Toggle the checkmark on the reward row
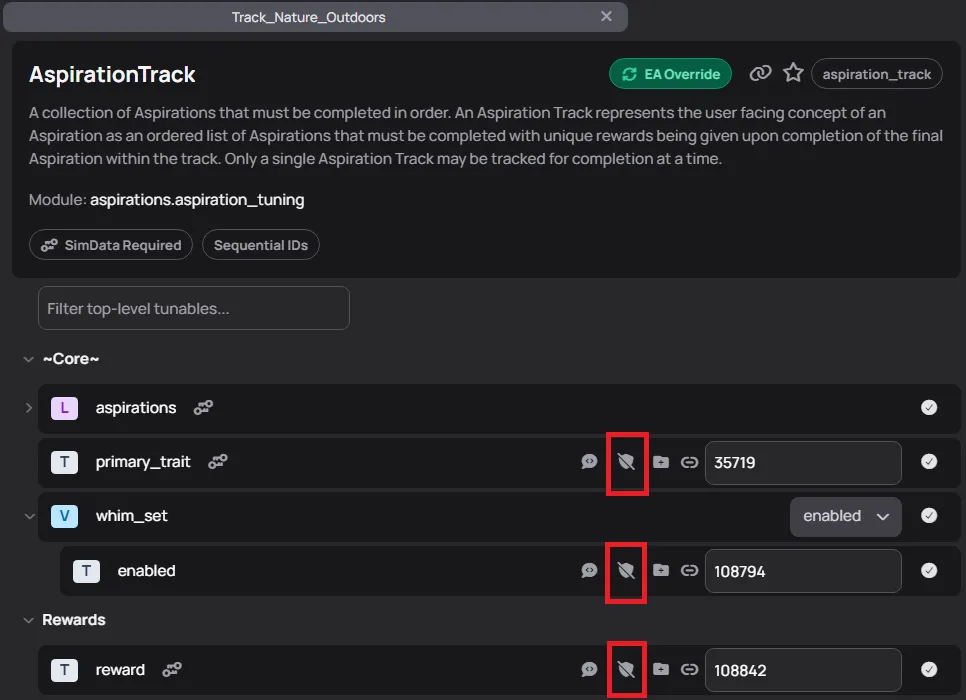The width and height of the screenshot is (966, 700). coord(929,670)
